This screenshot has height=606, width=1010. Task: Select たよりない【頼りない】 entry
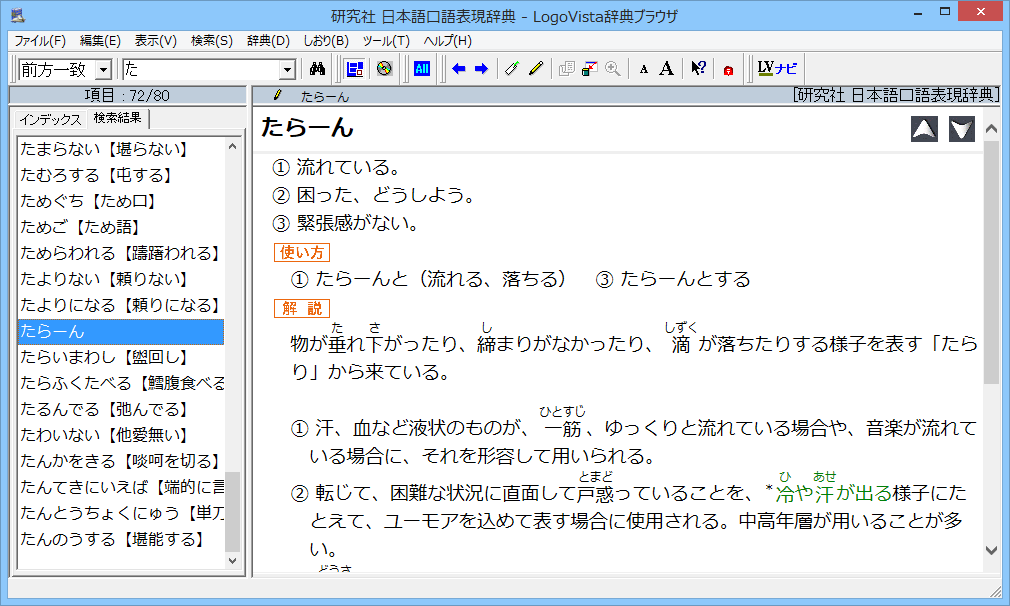coord(121,279)
